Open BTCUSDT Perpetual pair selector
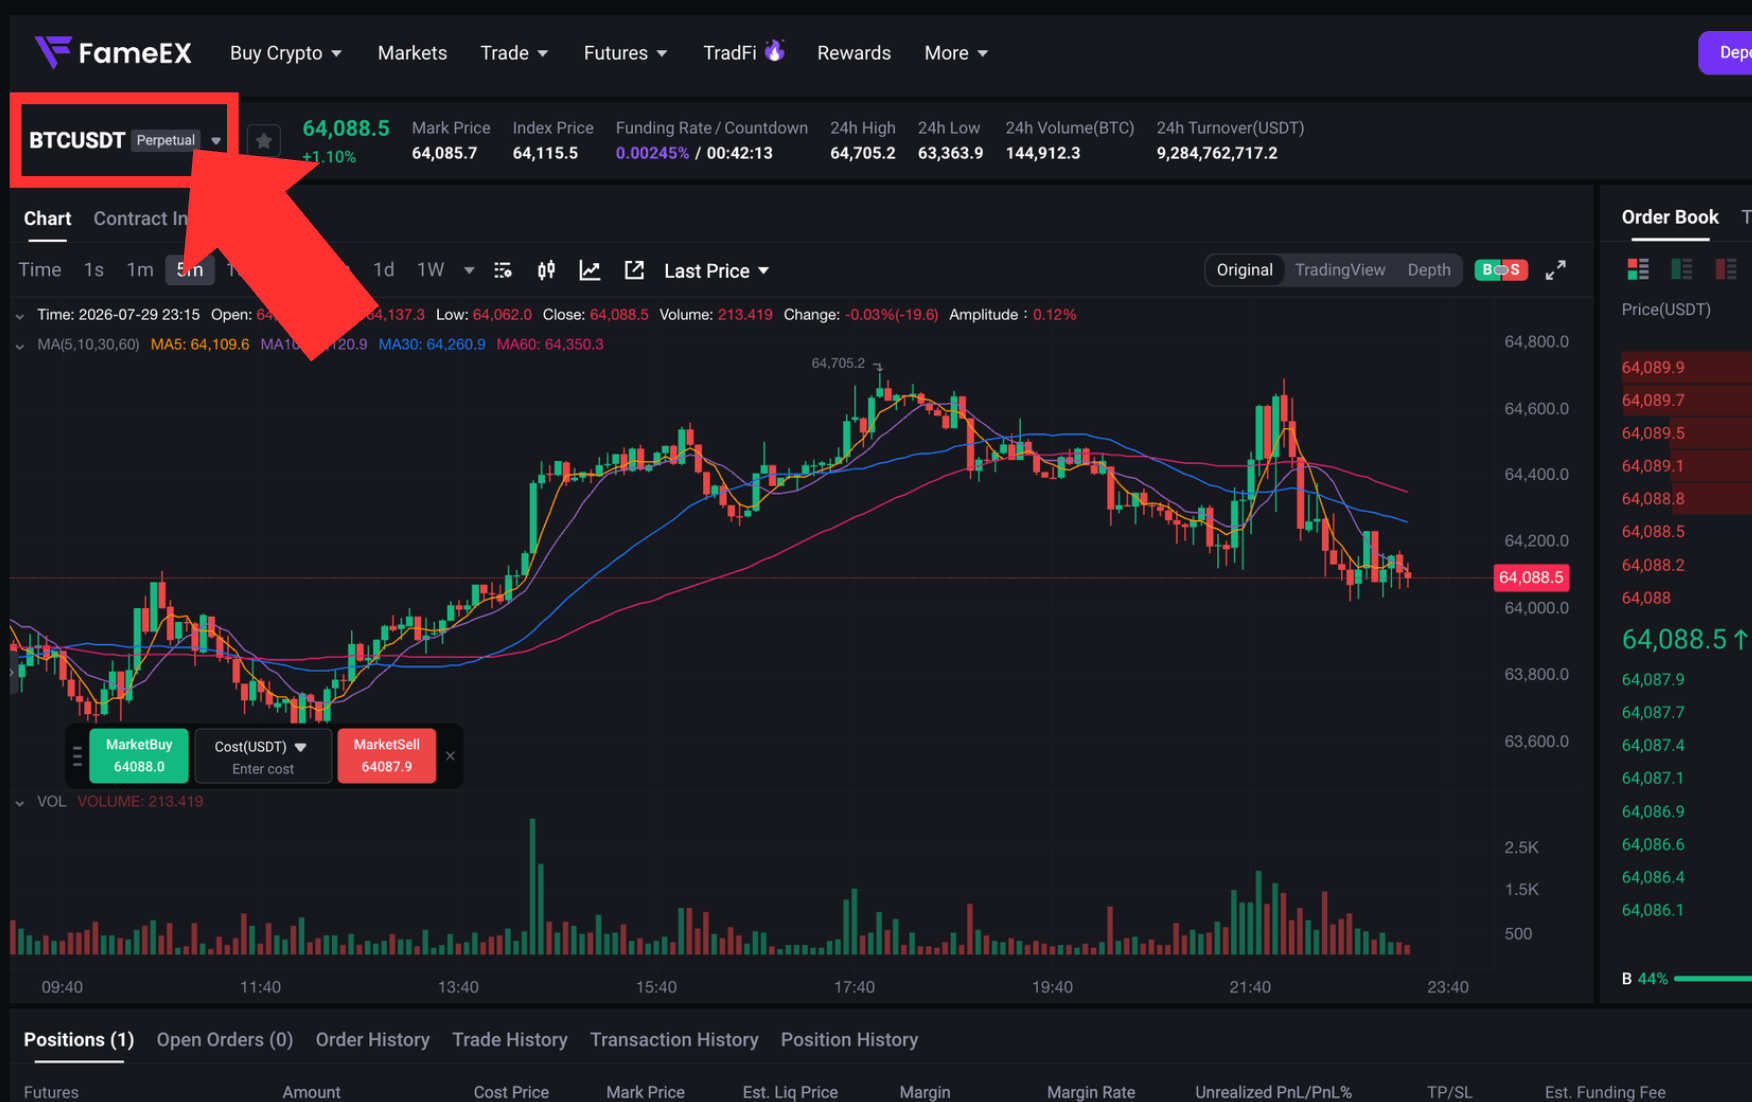 pyautogui.click(x=125, y=140)
